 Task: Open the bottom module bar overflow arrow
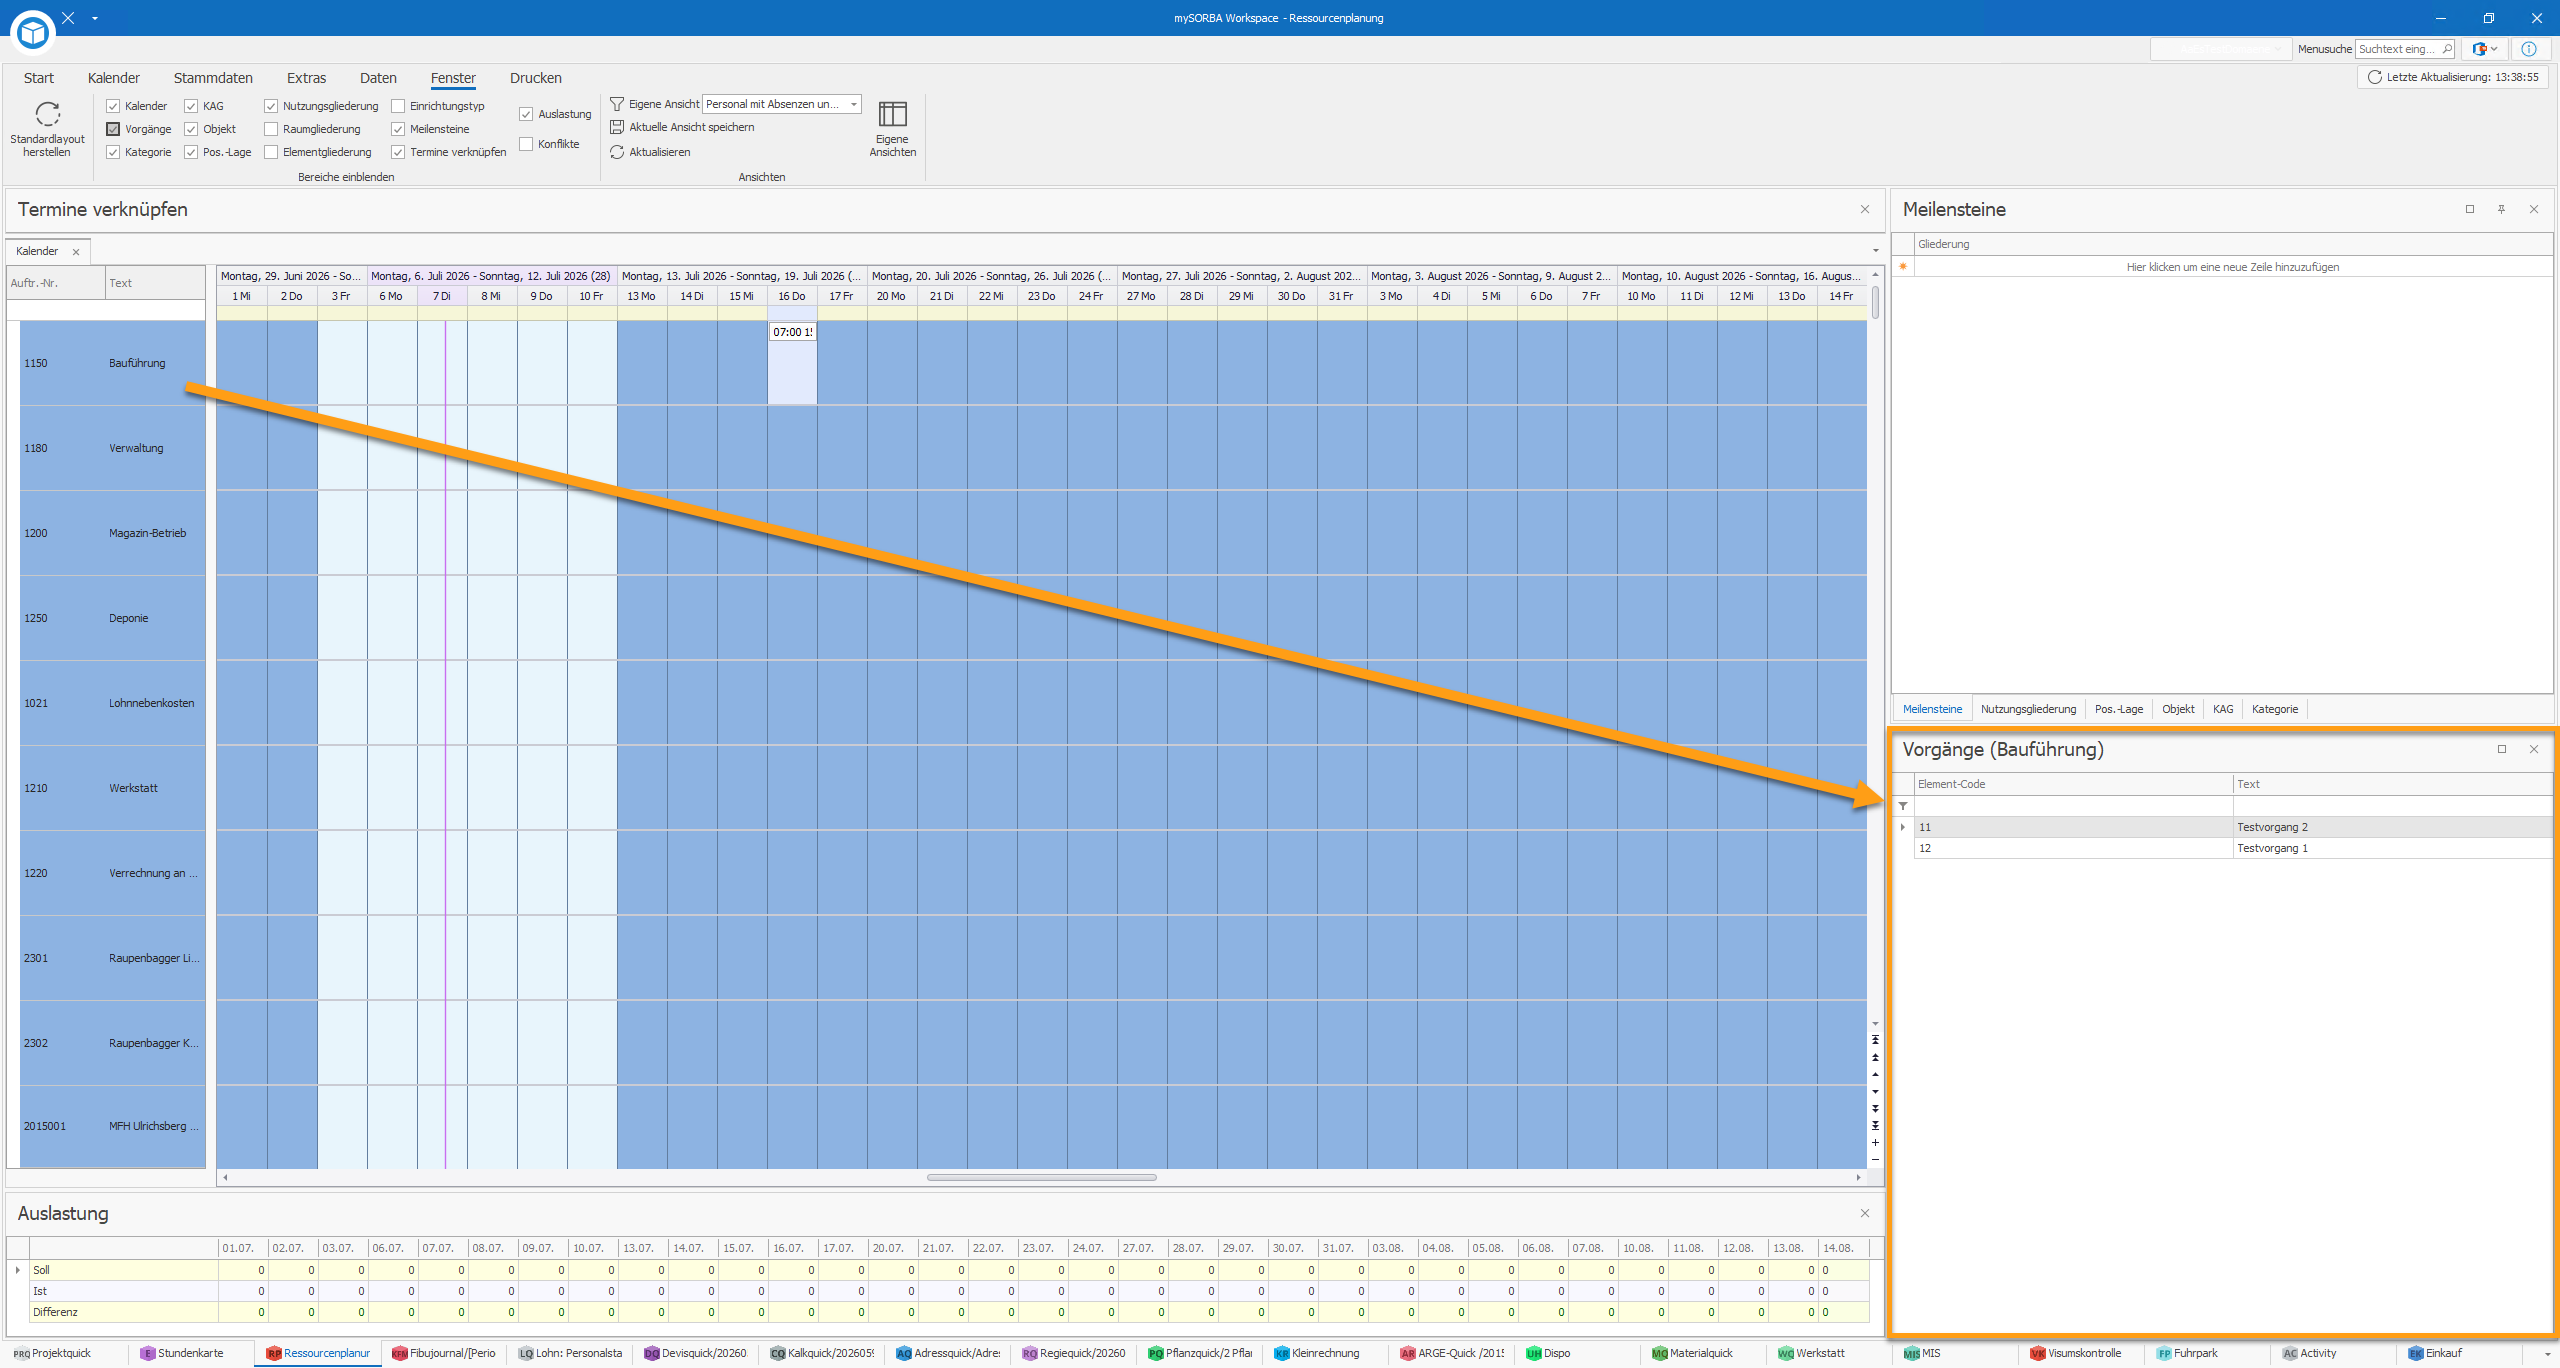point(2547,1354)
